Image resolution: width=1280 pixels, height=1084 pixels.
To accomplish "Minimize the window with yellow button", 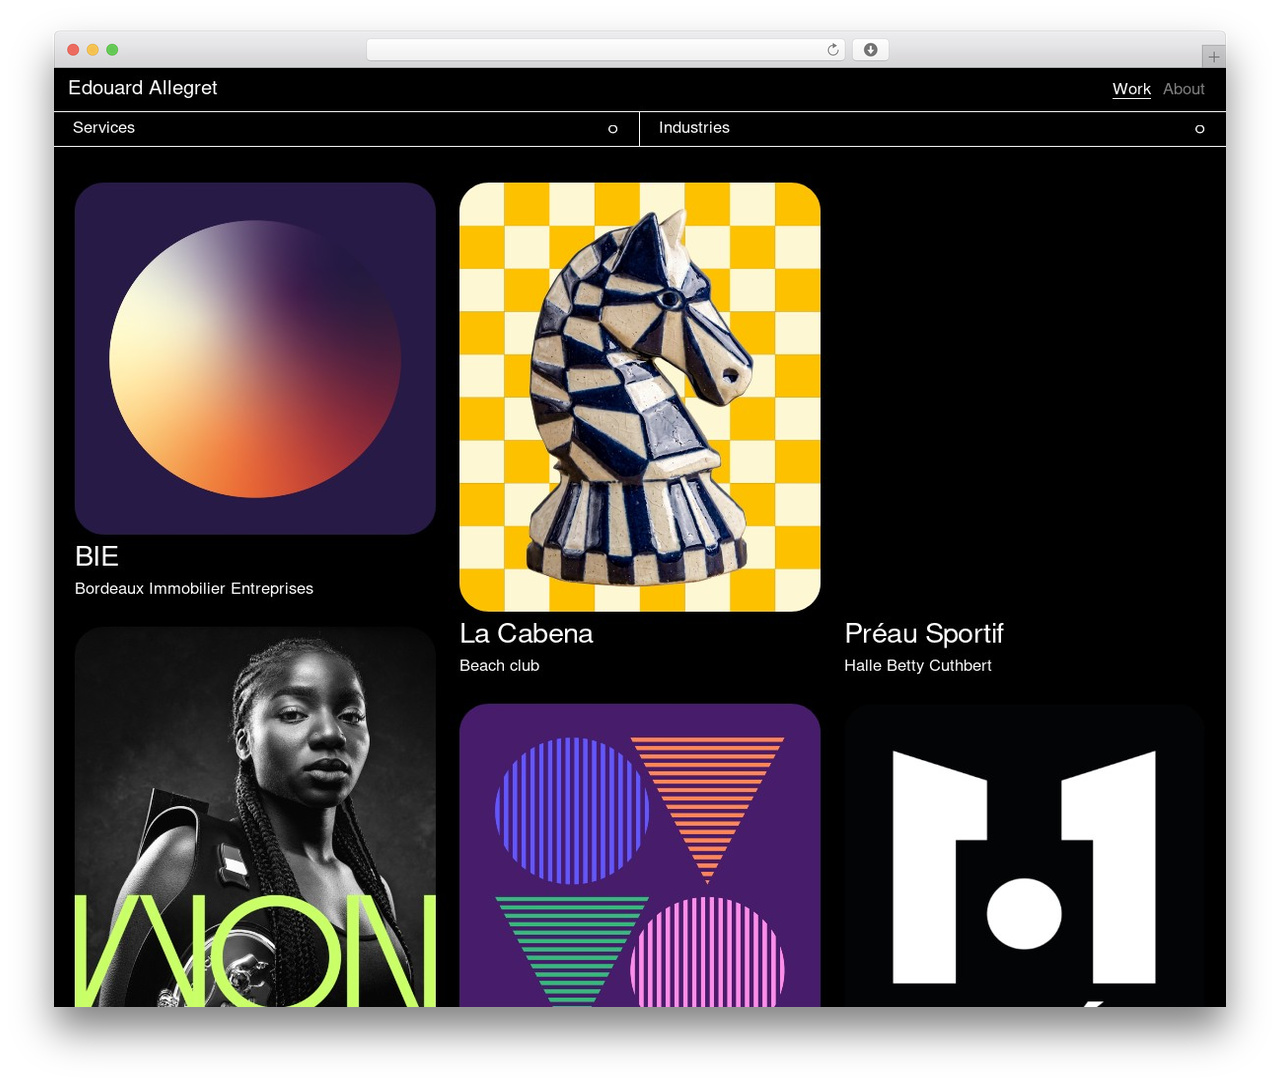I will pos(92,50).
